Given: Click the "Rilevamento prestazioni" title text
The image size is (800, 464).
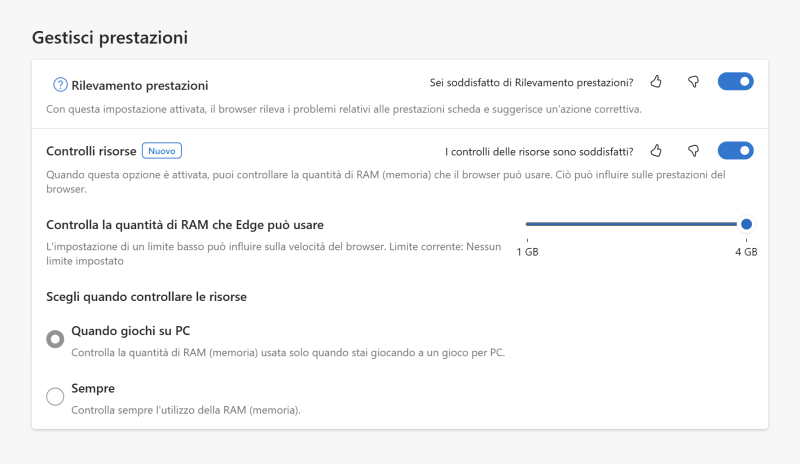Looking at the screenshot, I should [x=140, y=86].
